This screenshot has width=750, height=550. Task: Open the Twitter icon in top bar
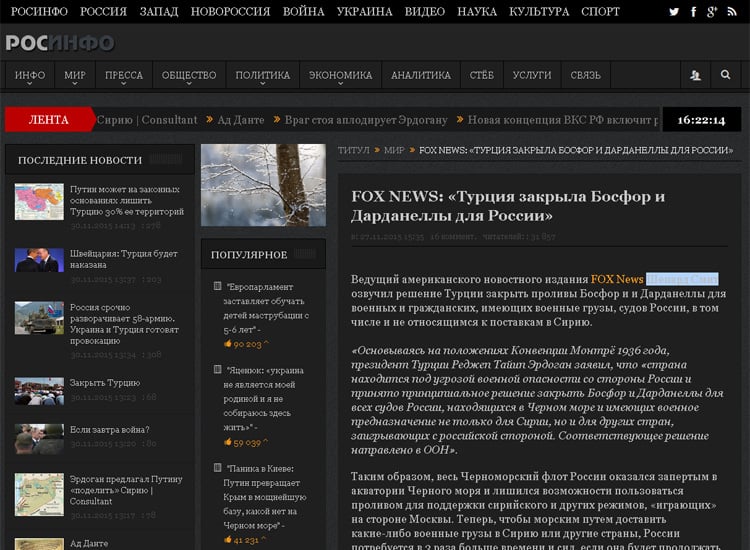point(674,12)
